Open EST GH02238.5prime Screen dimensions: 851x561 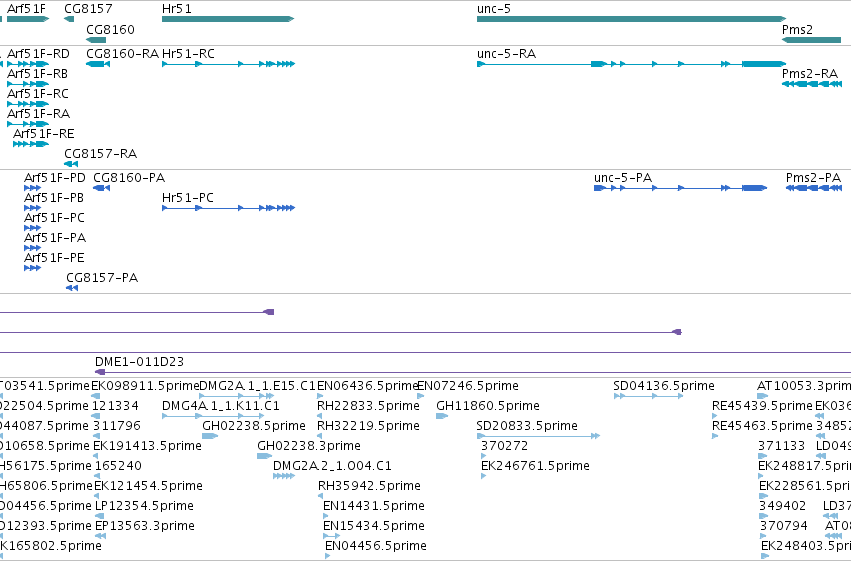pos(253,426)
